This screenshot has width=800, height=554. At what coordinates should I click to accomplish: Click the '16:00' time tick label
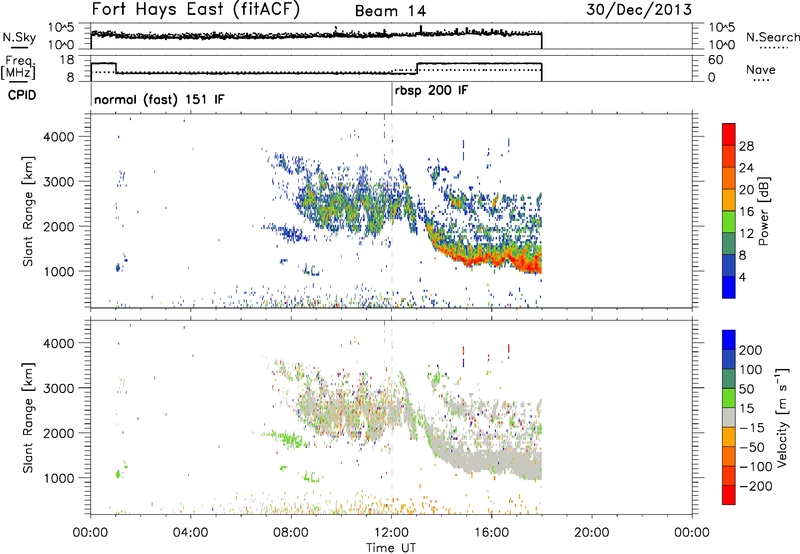[x=491, y=533]
